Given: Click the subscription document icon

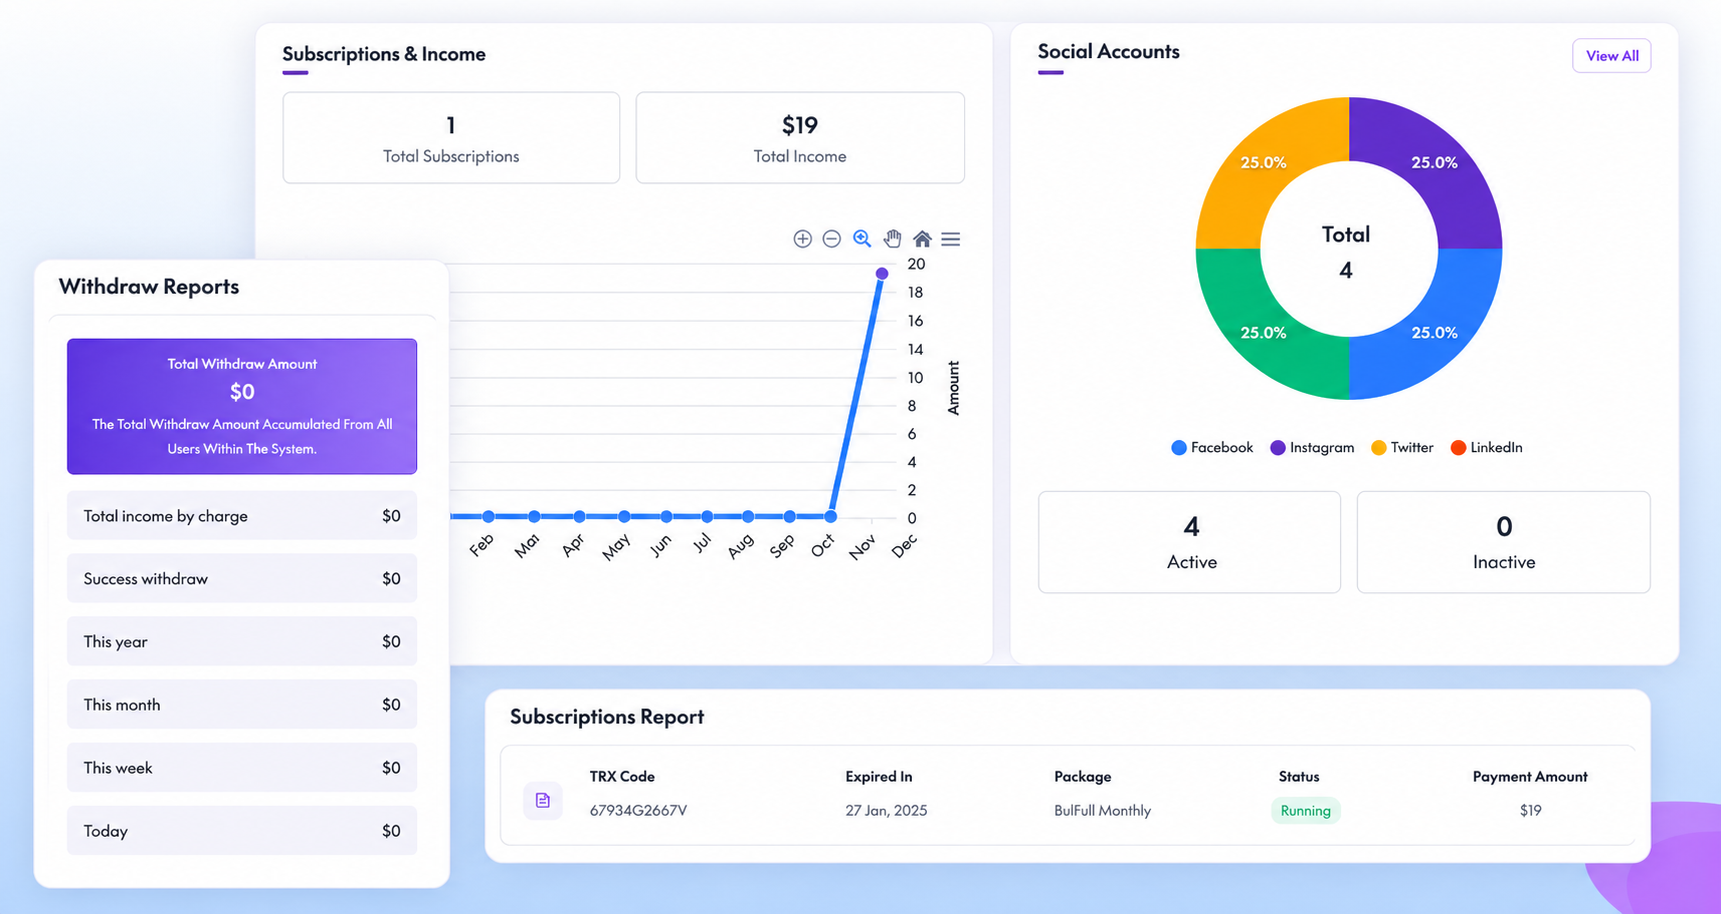Looking at the screenshot, I should 542,800.
